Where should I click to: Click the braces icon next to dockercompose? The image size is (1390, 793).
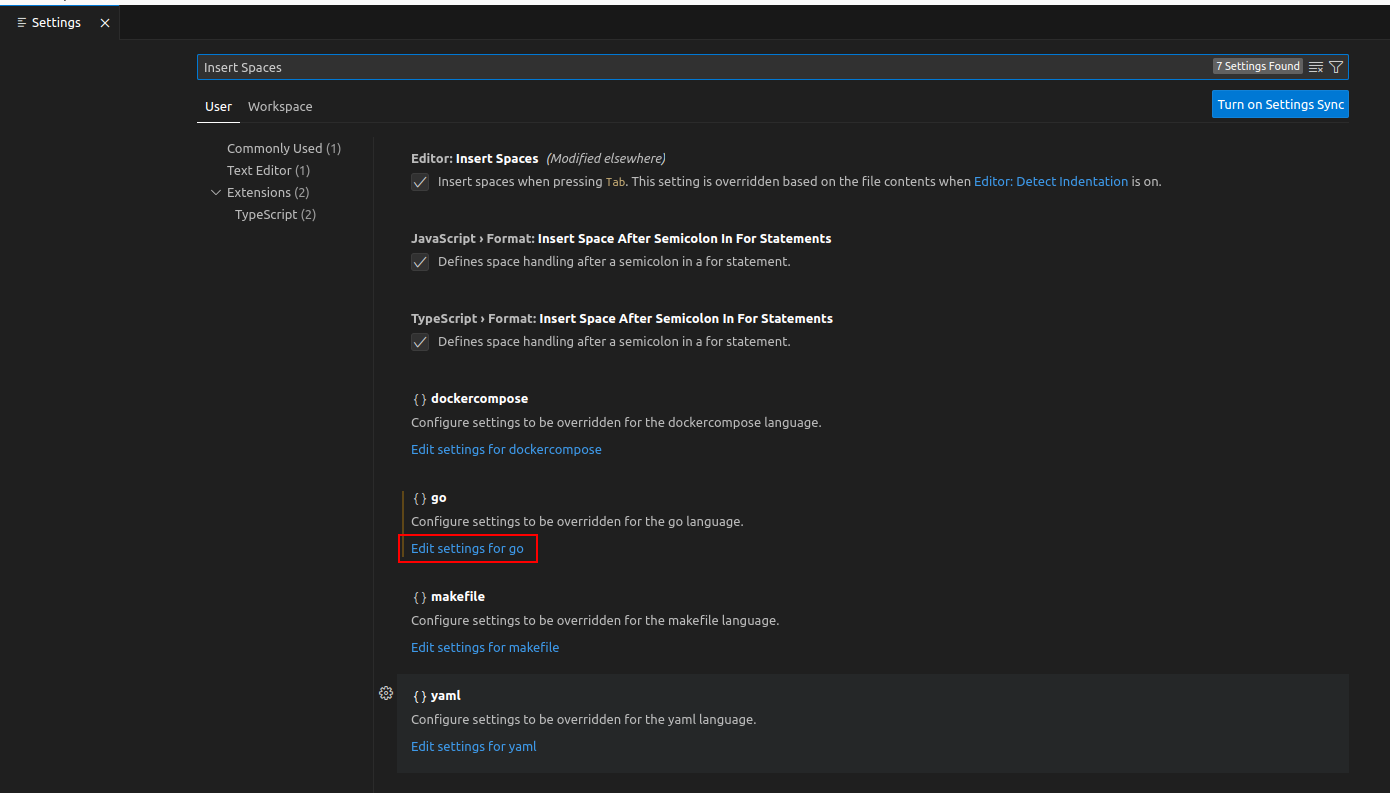pos(420,399)
